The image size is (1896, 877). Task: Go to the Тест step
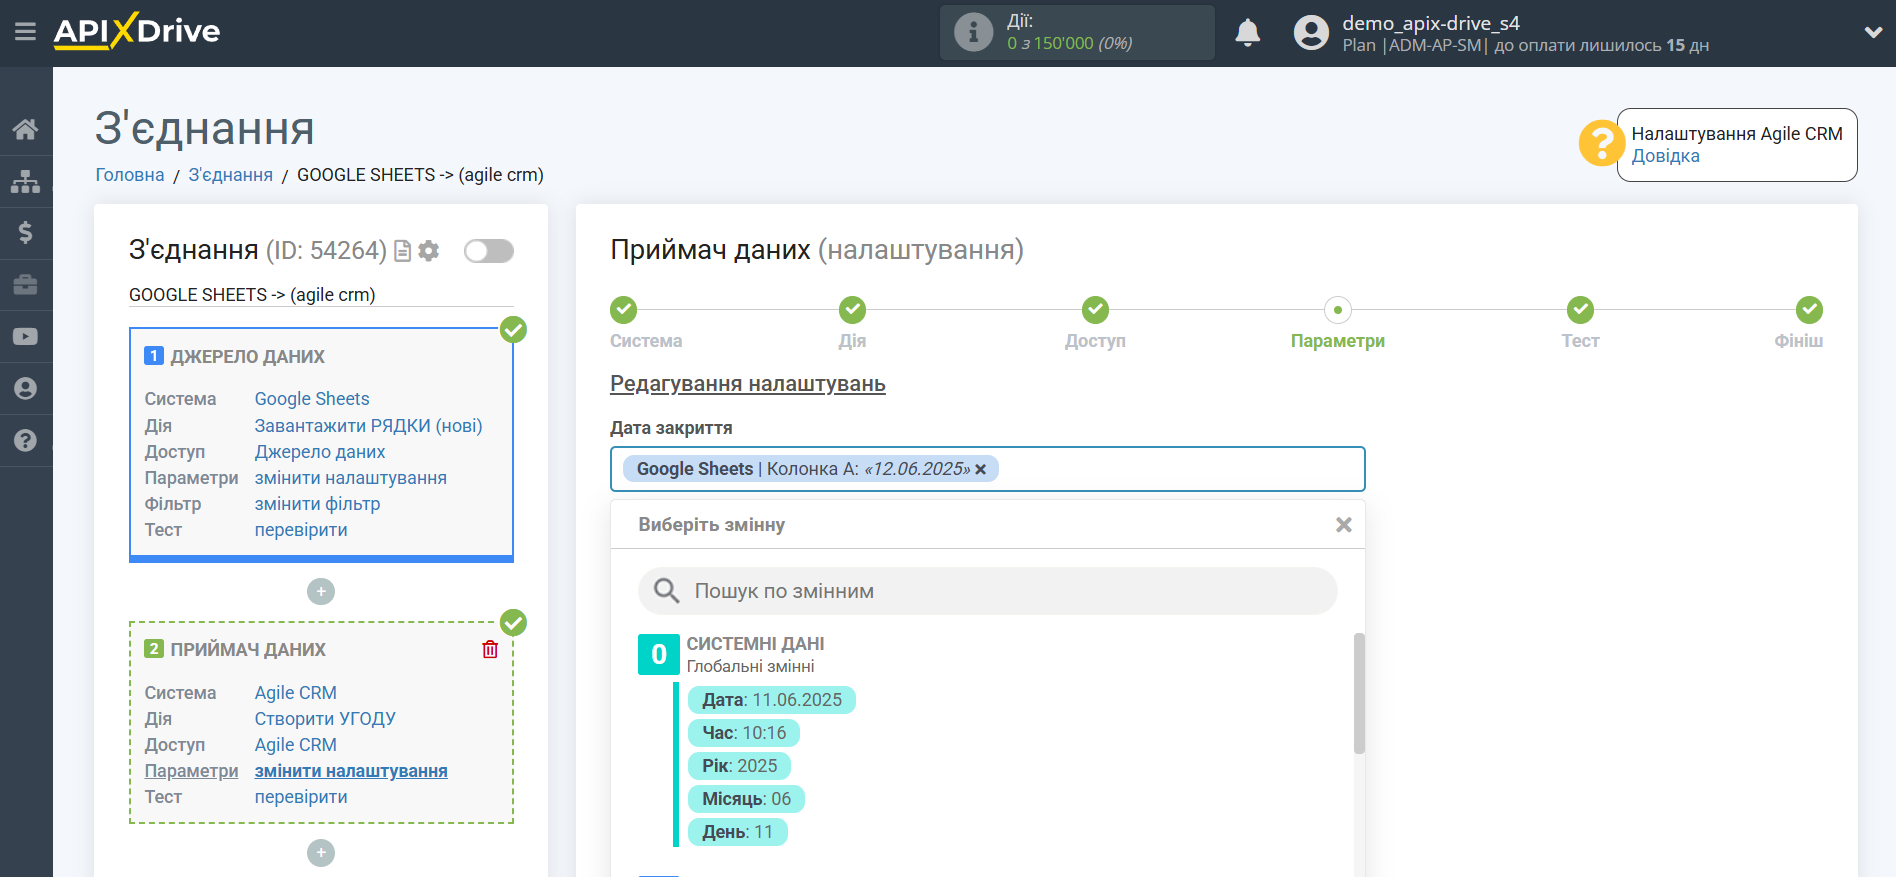tap(1580, 310)
